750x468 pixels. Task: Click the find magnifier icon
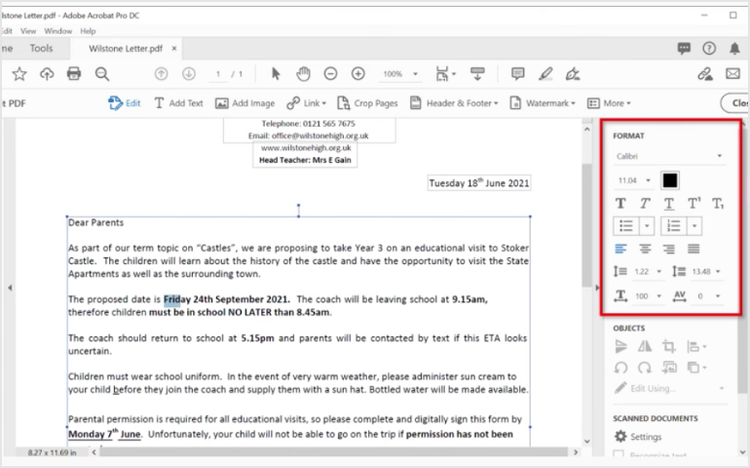click(102, 74)
